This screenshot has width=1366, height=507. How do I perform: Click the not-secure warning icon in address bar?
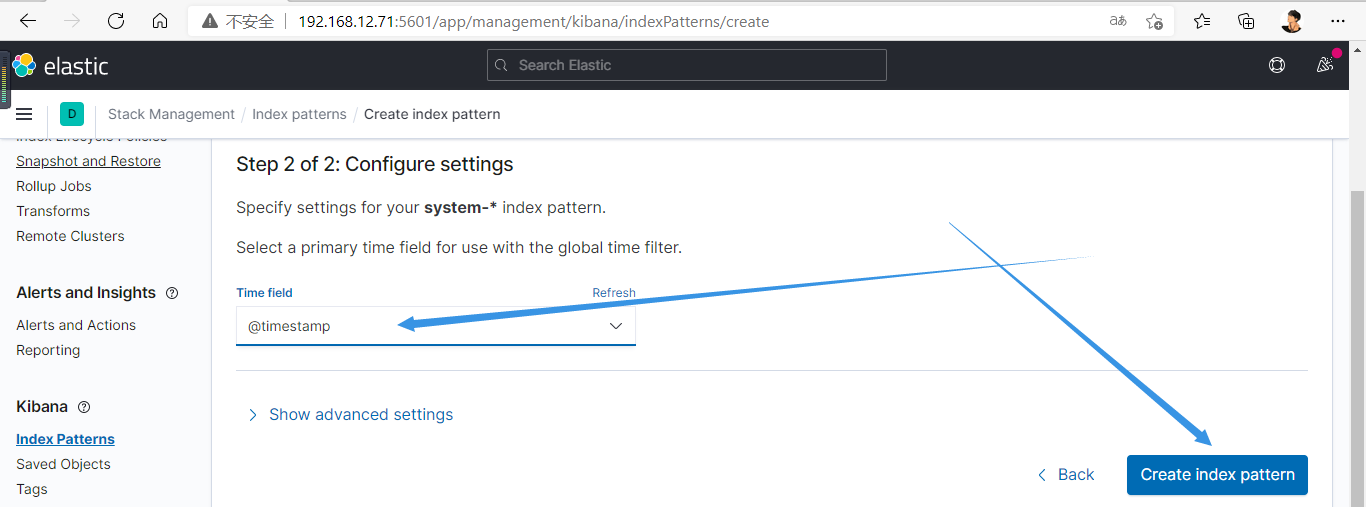point(210,21)
